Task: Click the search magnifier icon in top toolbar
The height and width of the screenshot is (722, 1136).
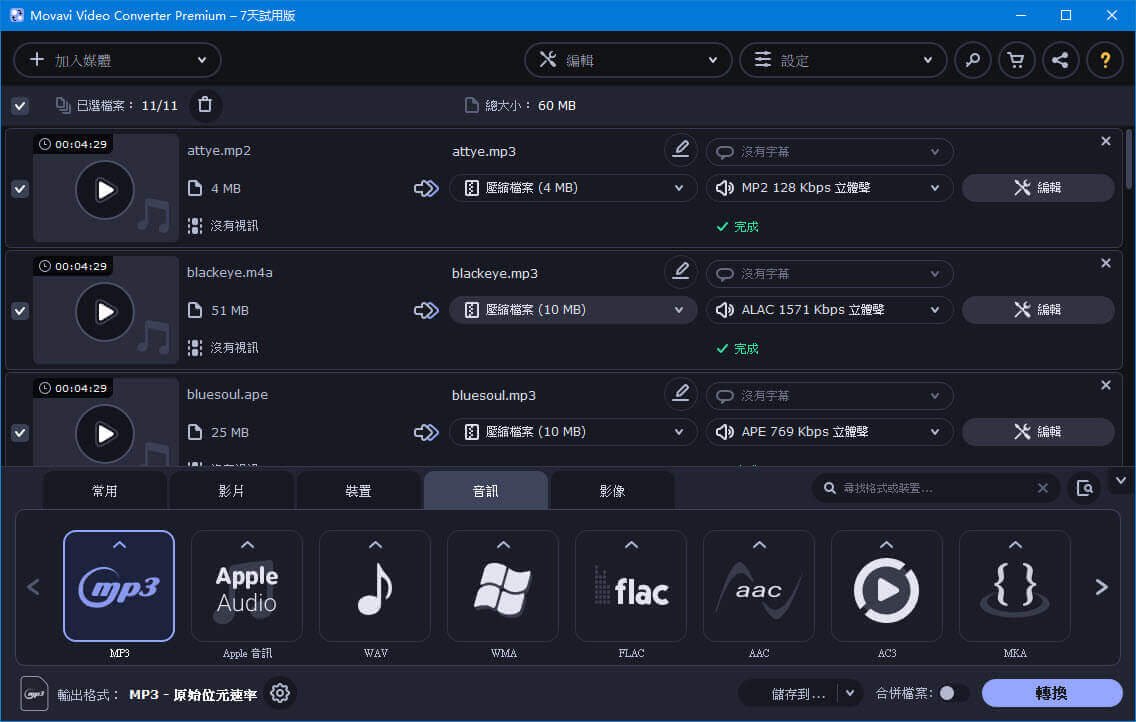Action: pos(972,60)
